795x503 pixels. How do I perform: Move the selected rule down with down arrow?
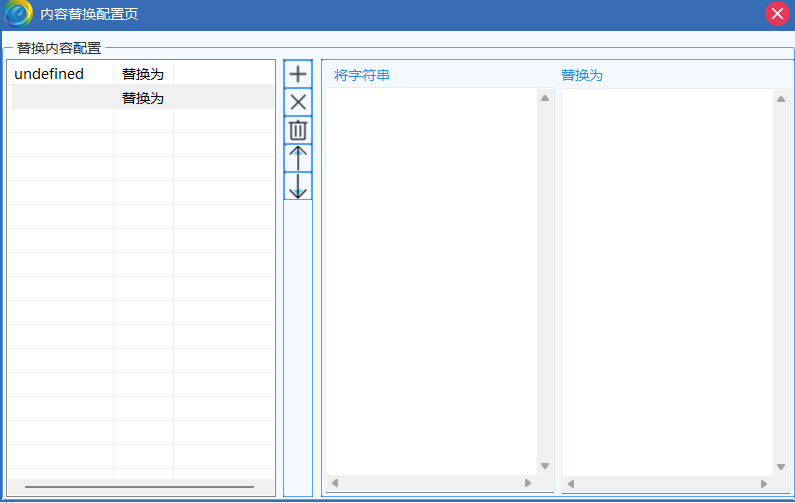click(x=298, y=186)
